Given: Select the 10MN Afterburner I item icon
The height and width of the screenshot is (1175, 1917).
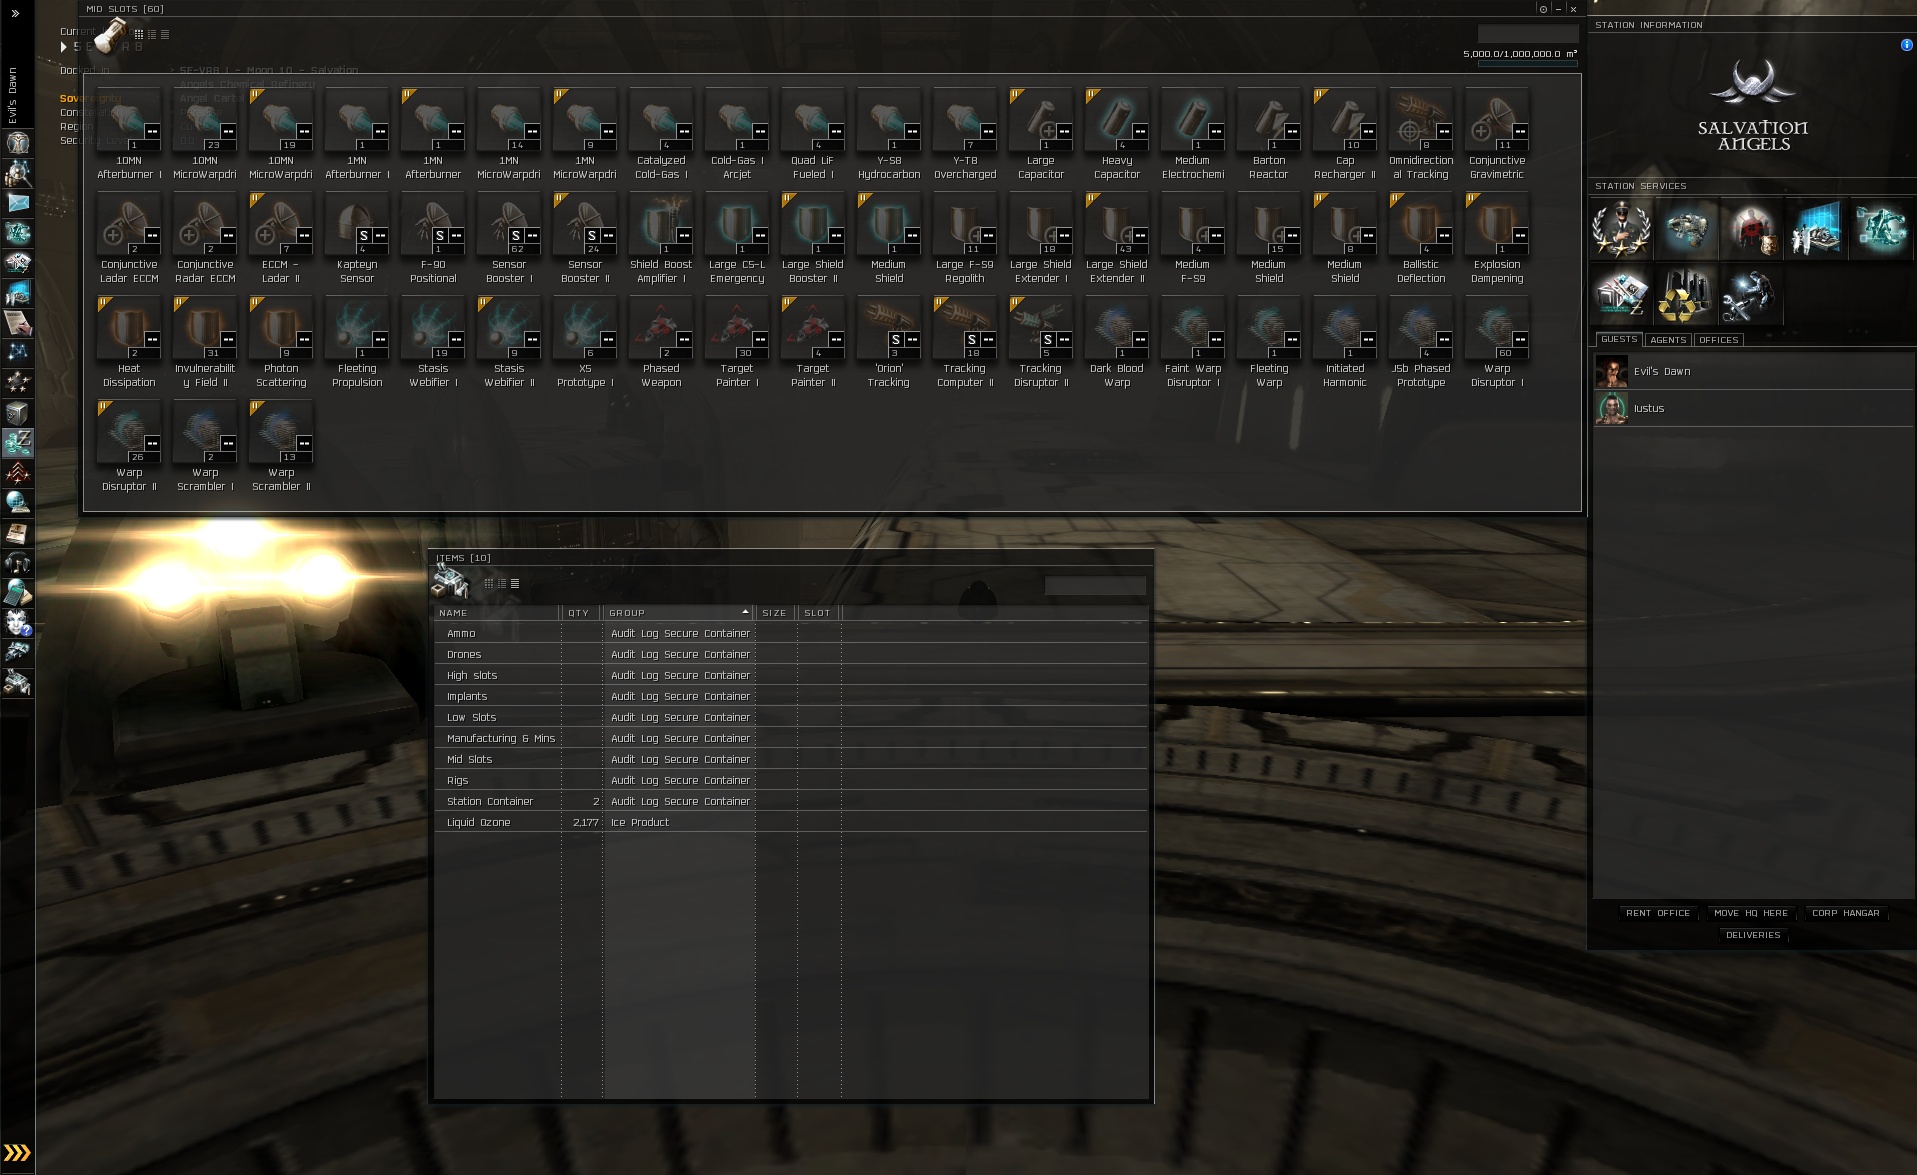Looking at the screenshot, I should point(129,119).
